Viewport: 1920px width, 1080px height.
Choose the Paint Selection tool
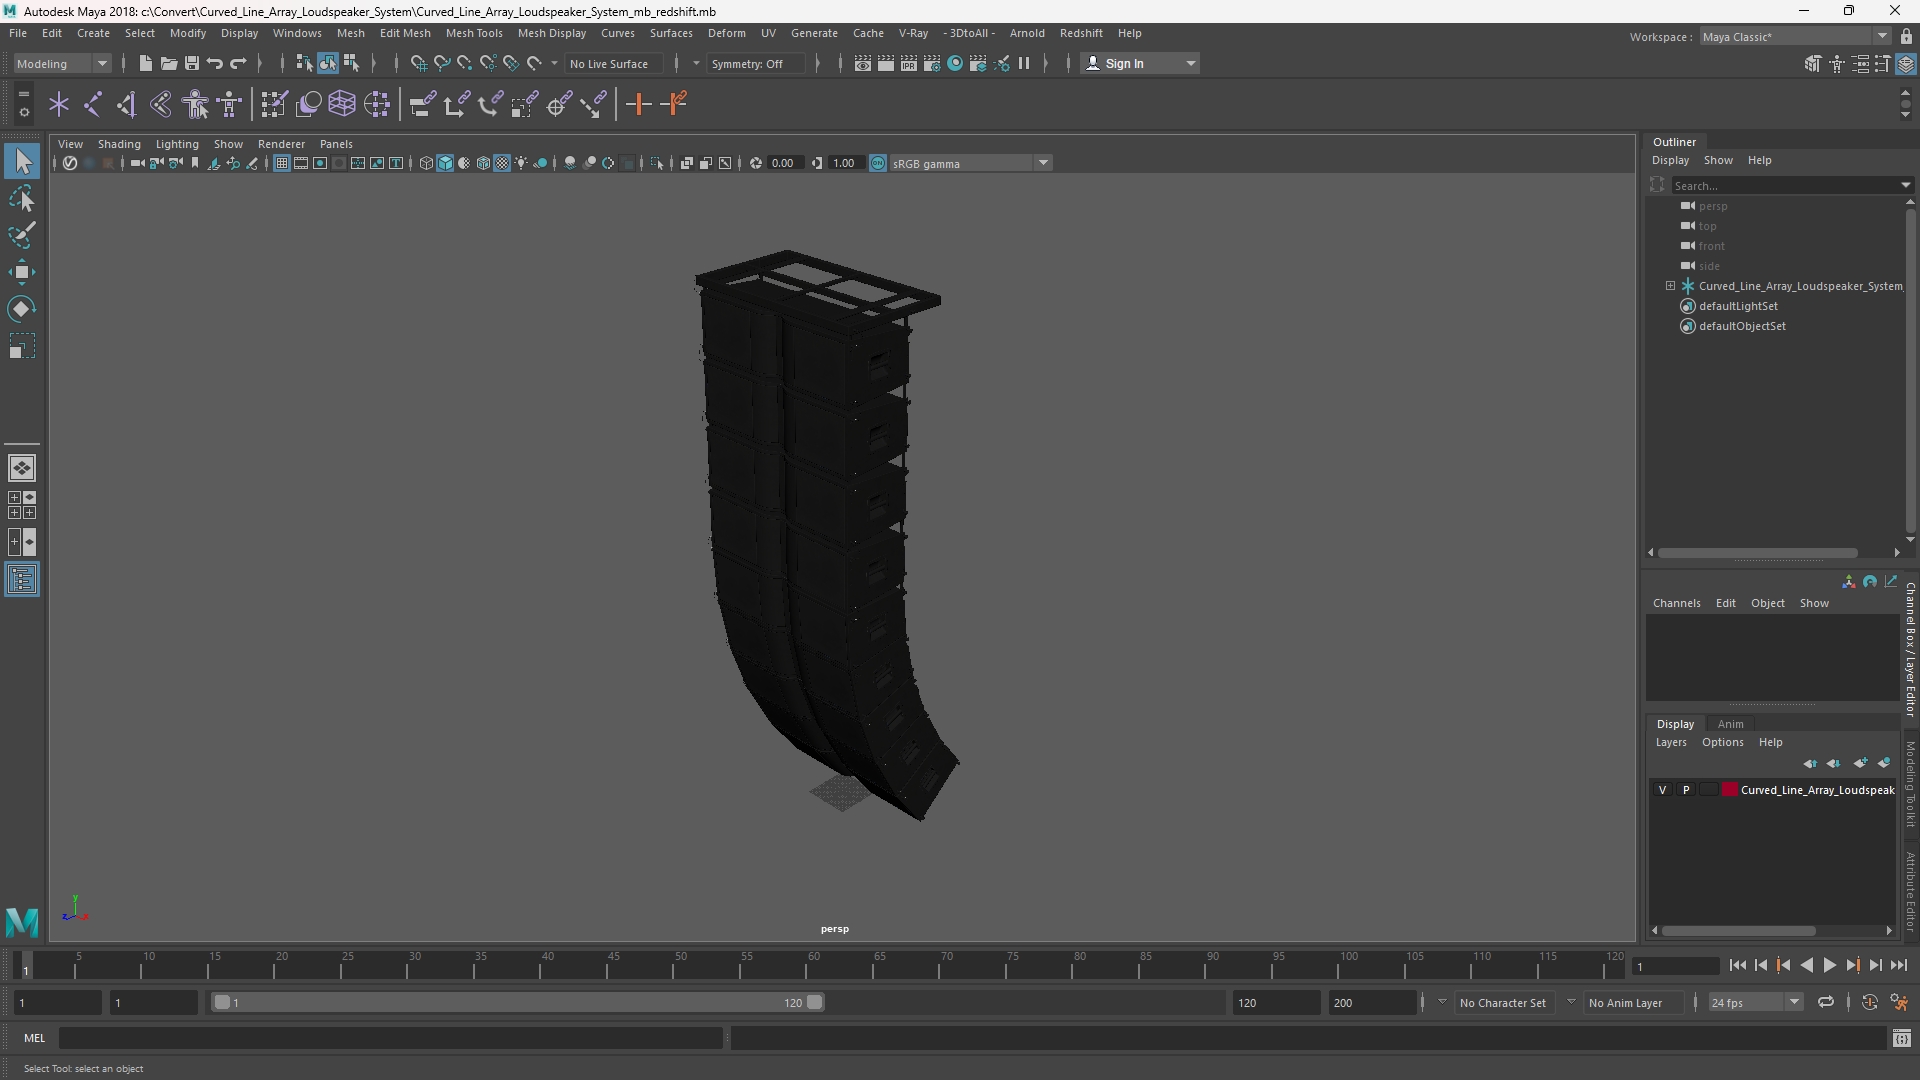[x=22, y=236]
